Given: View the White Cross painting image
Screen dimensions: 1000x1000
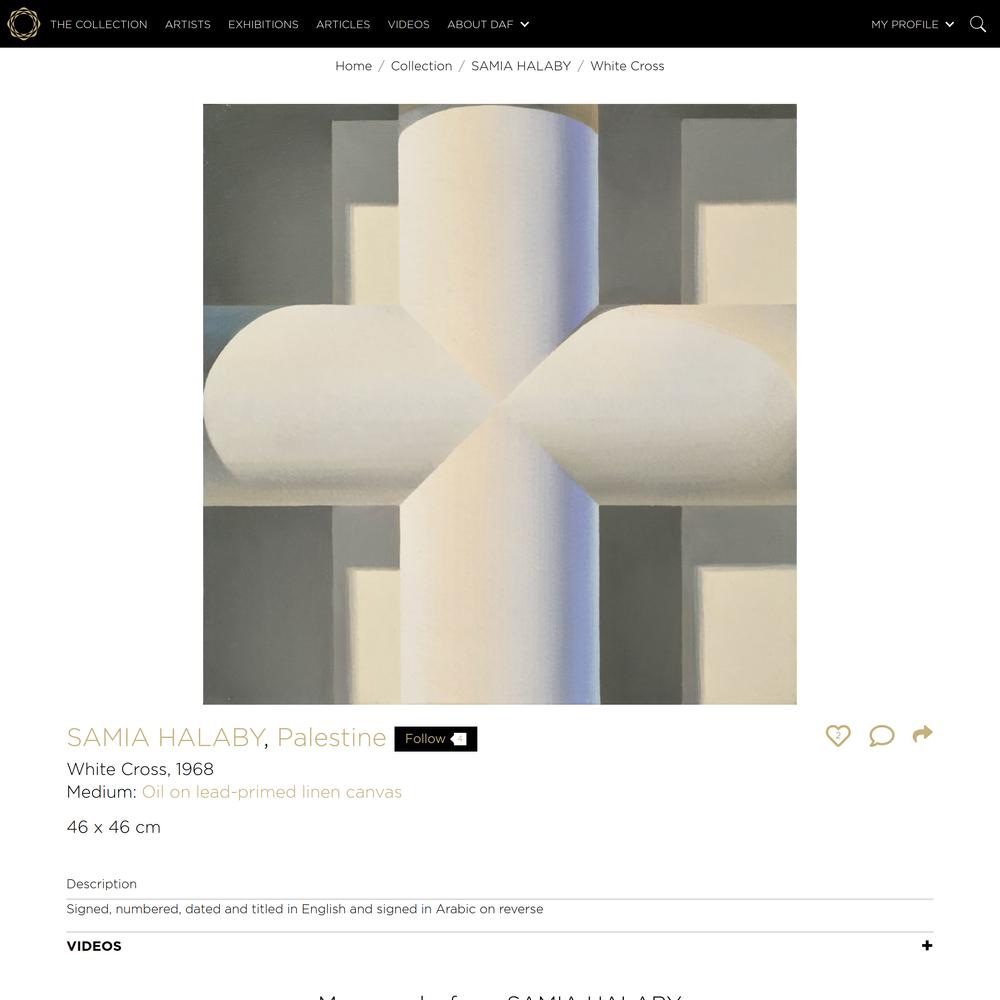Looking at the screenshot, I should (x=500, y=404).
